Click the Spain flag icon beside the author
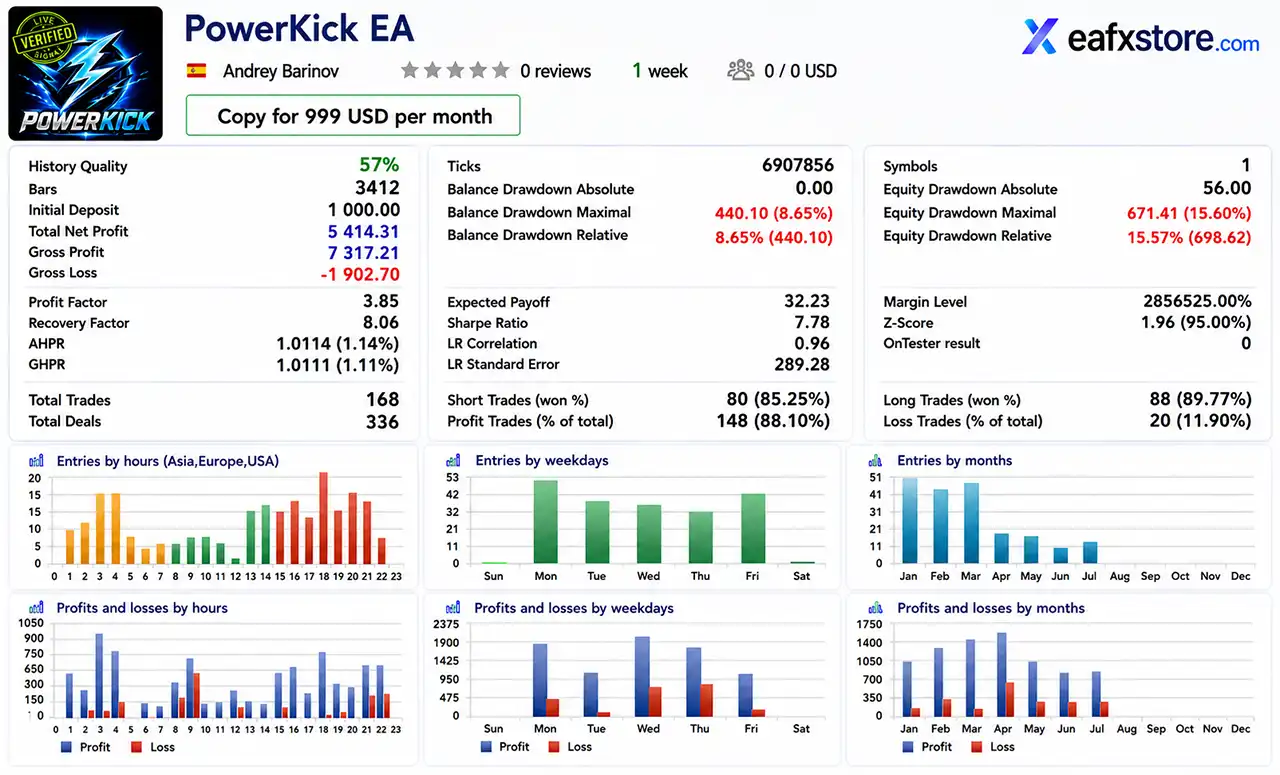1280x775 pixels. pos(197,71)
